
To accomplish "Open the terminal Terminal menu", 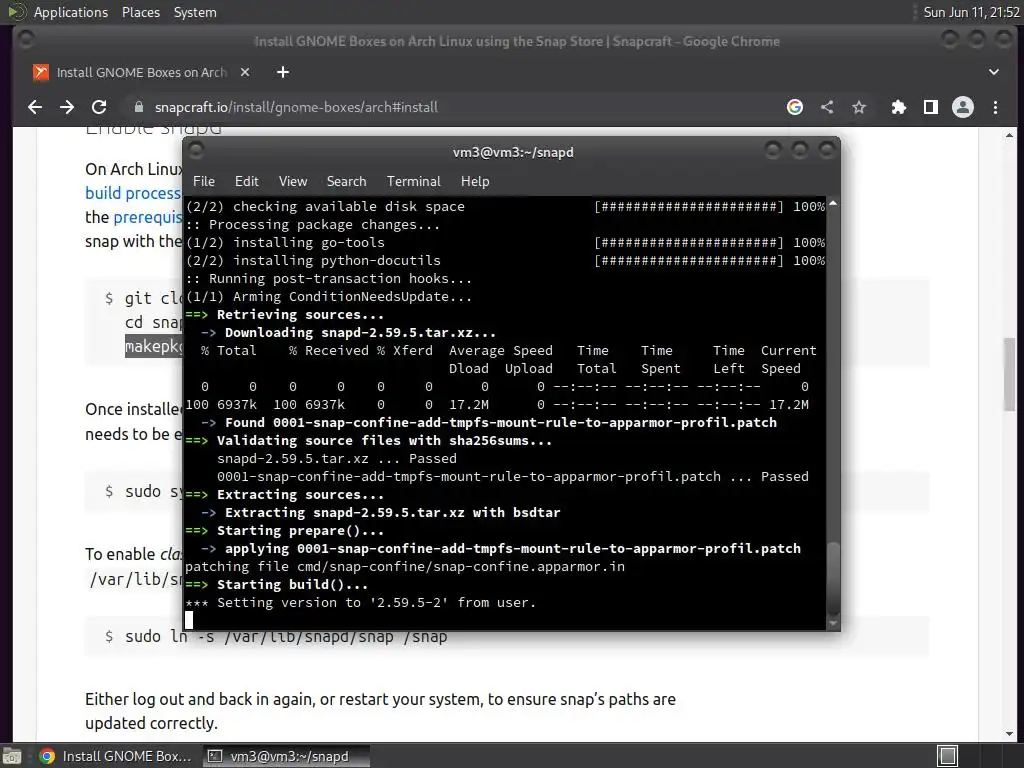I will pyautogui.click(x=413, y=182).
